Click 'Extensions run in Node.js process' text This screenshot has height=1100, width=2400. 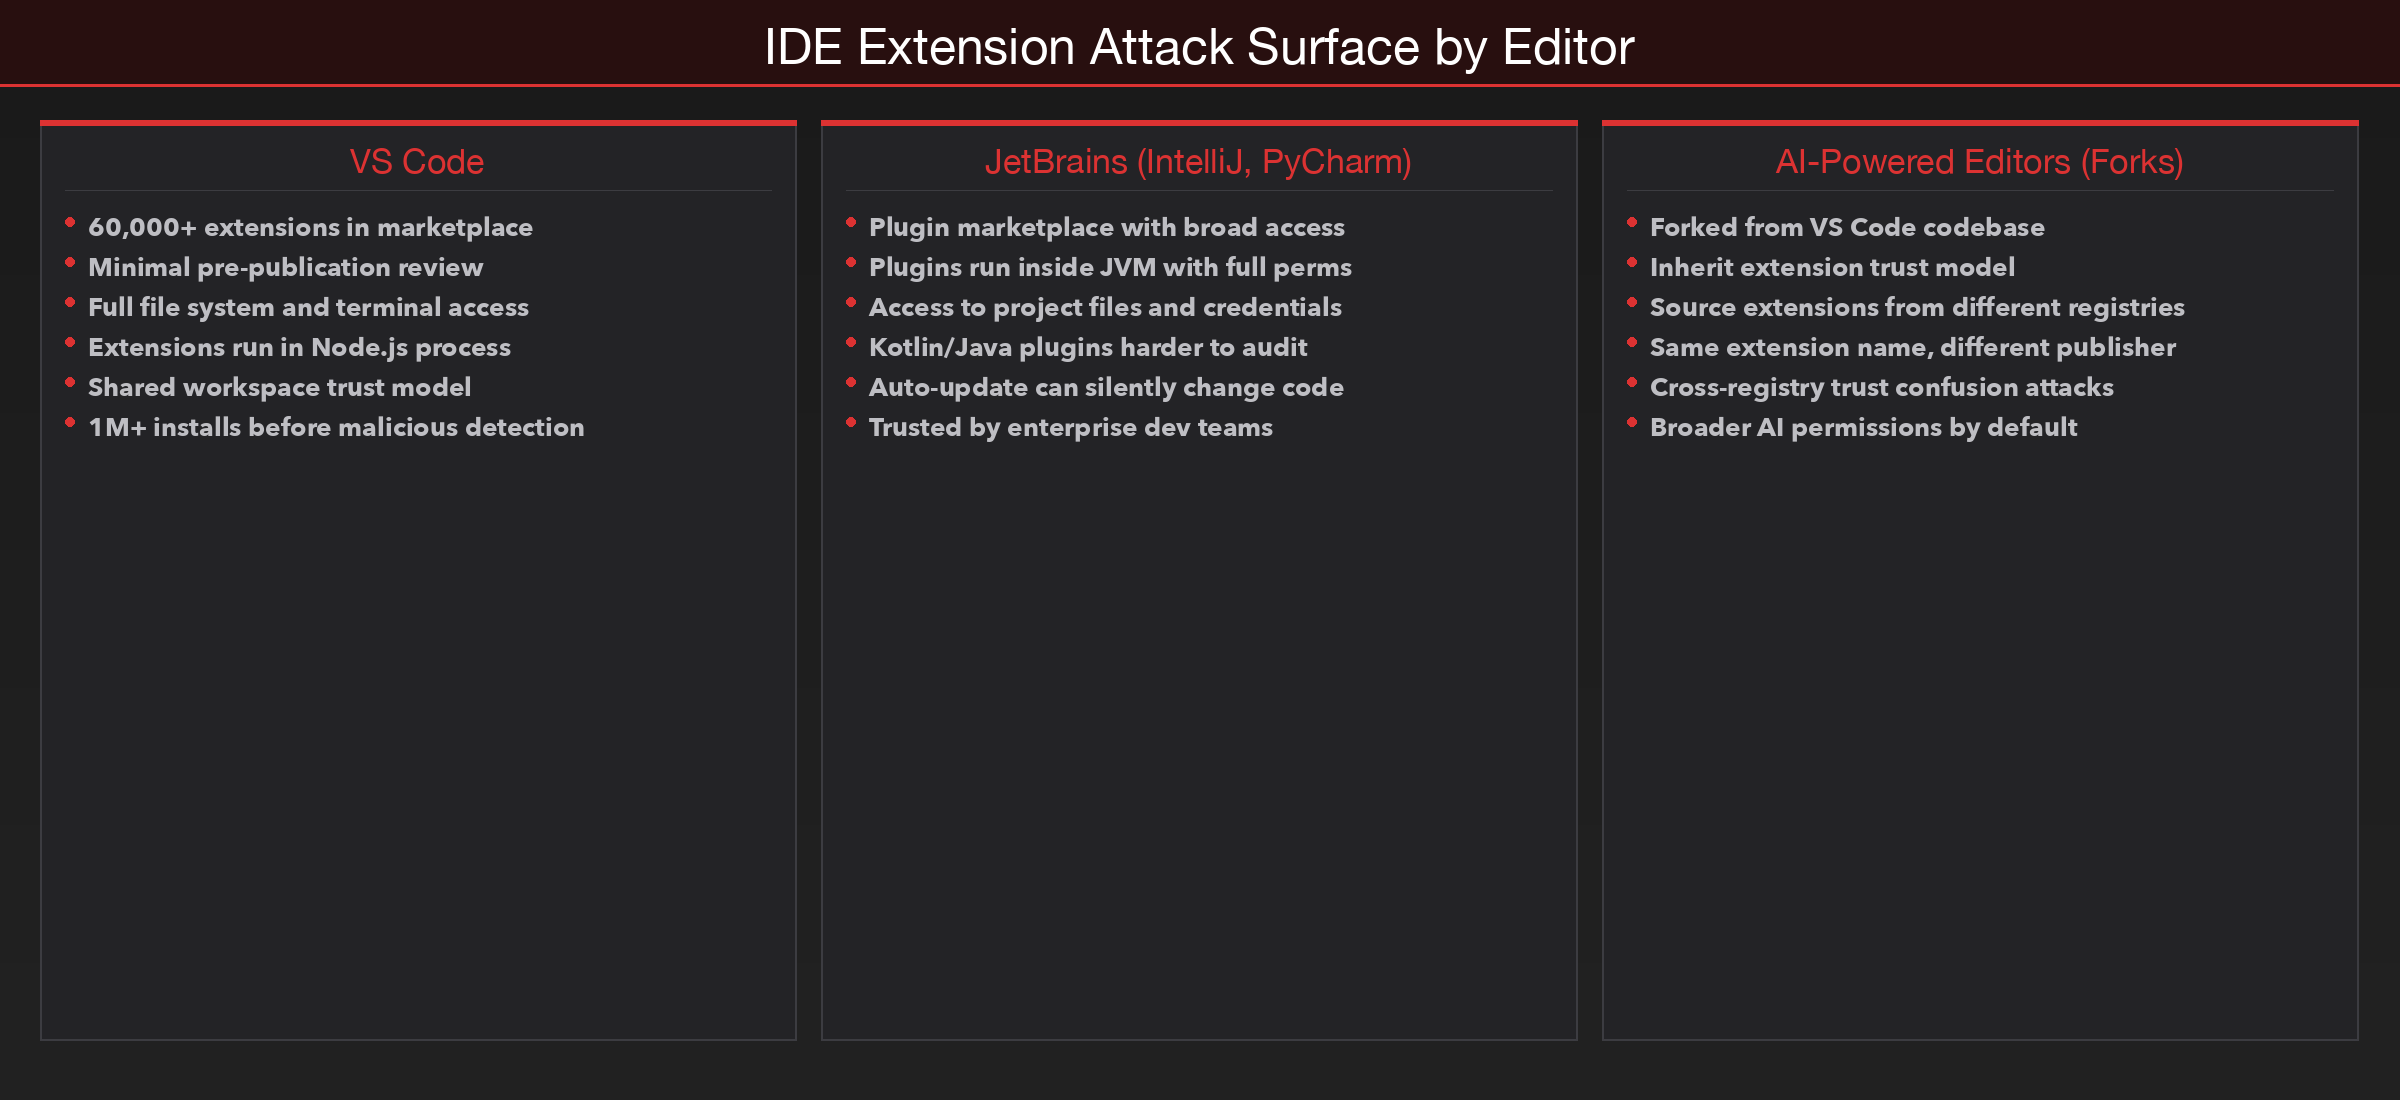(x=299, y=347)
